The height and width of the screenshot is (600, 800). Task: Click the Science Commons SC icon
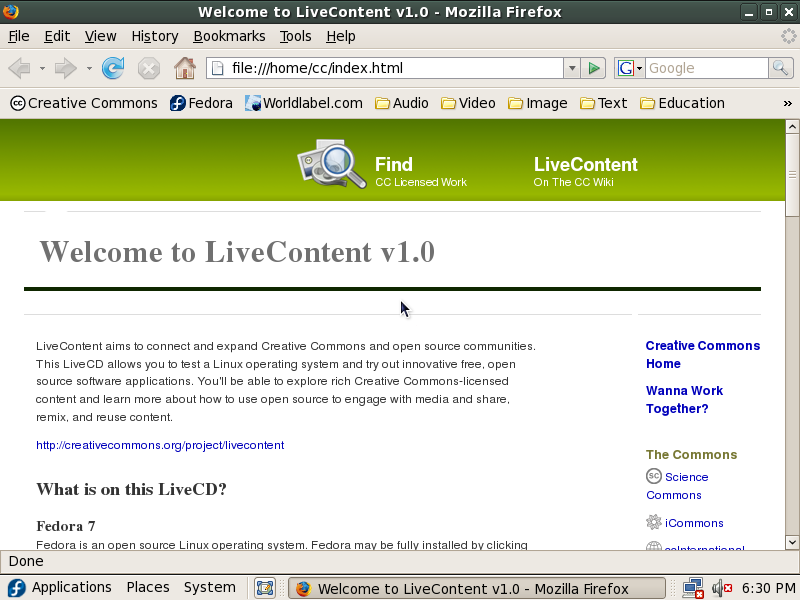click(x=654, y=476)
